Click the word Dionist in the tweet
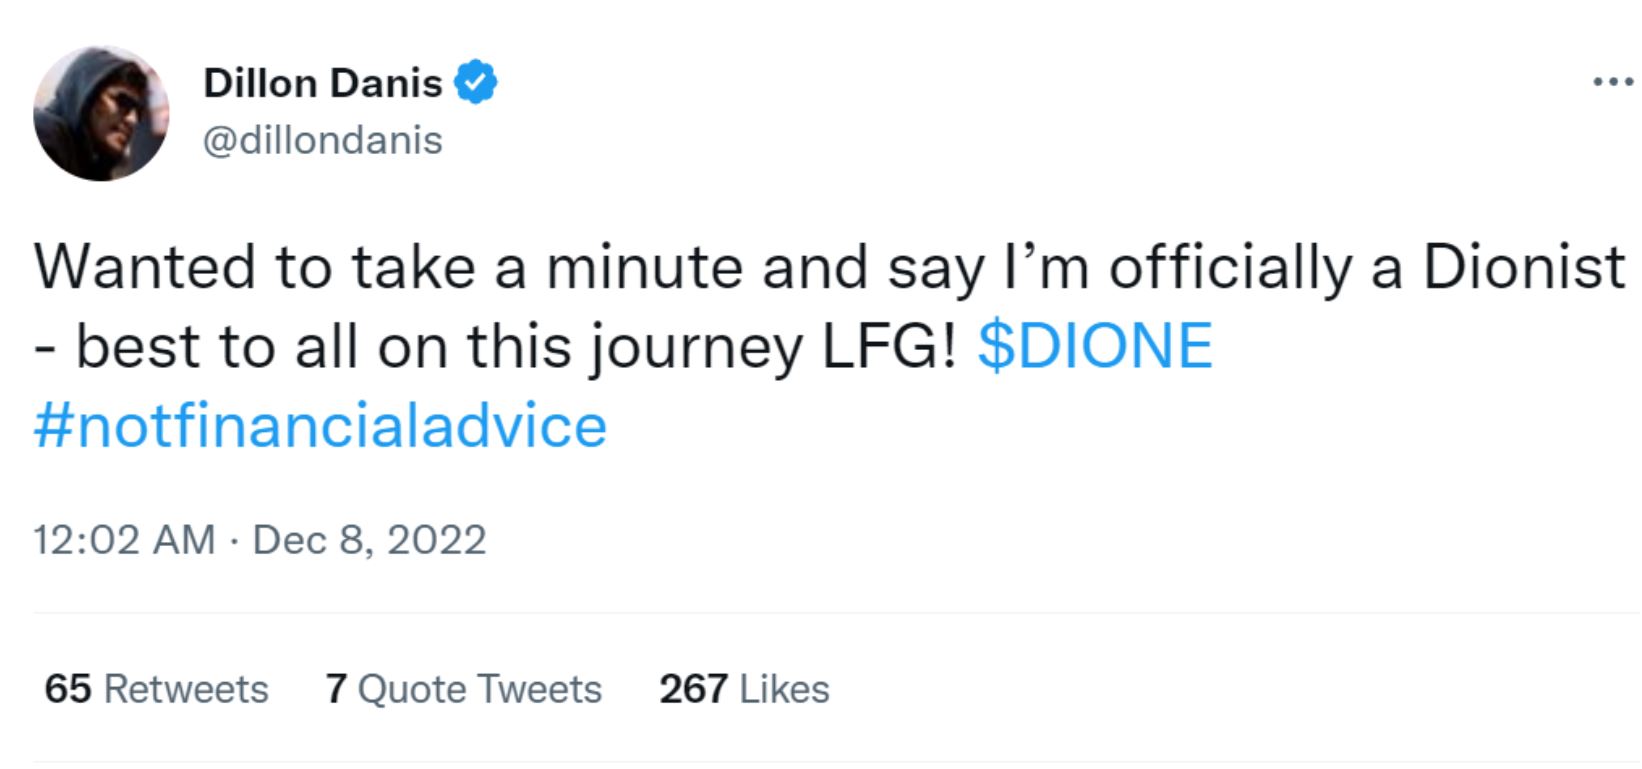 pos(1523,268)
